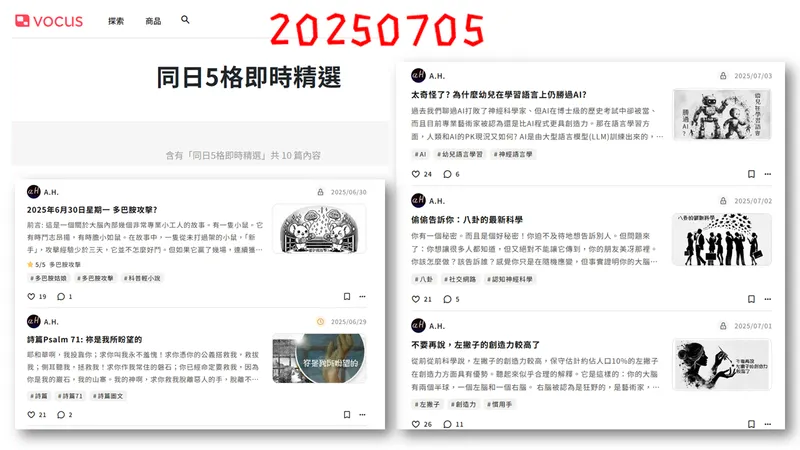This screenshot has width=800, height=450.
Task: Open comments on 左撇子的創造力 article
Action: pos(447,424)
